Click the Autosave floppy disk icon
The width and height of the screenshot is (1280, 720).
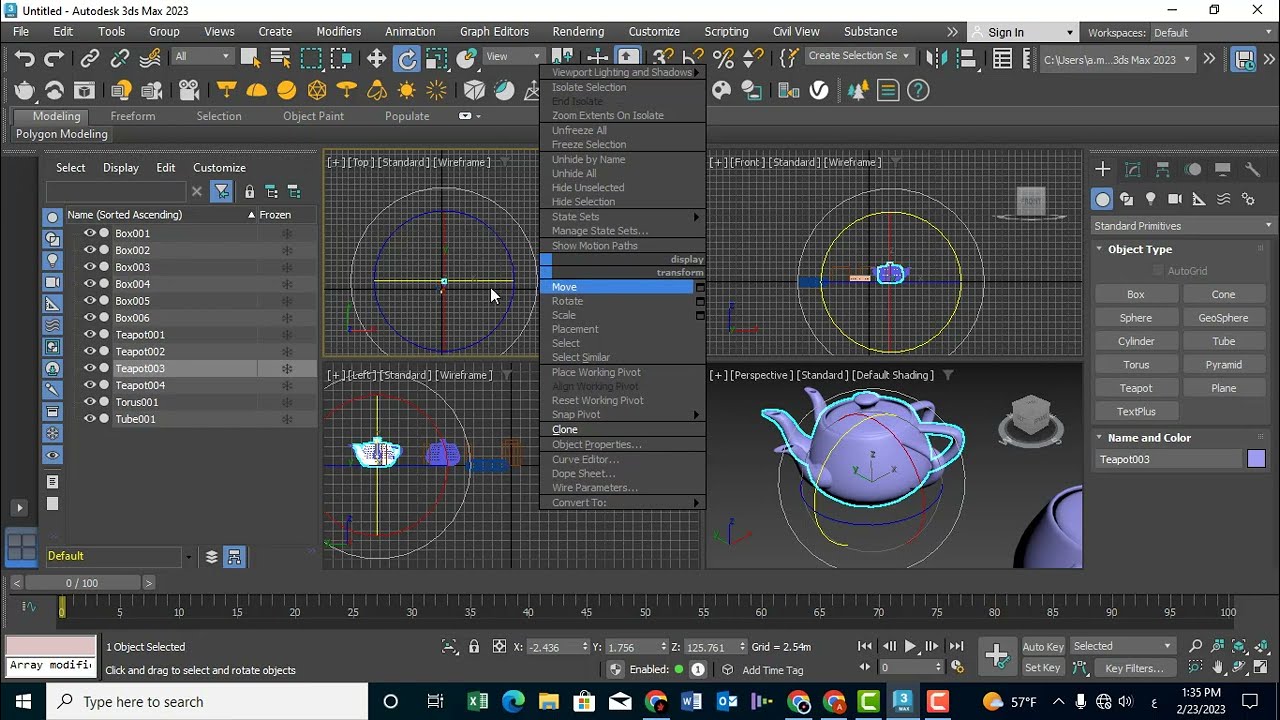(x=1244, y=59)
